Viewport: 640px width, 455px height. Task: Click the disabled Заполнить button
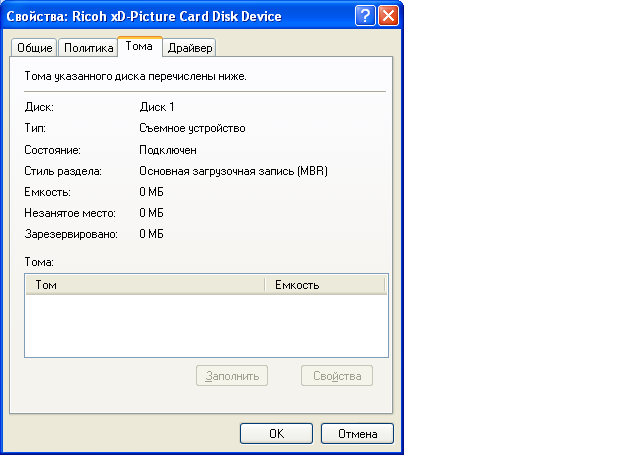coord(232,375)
